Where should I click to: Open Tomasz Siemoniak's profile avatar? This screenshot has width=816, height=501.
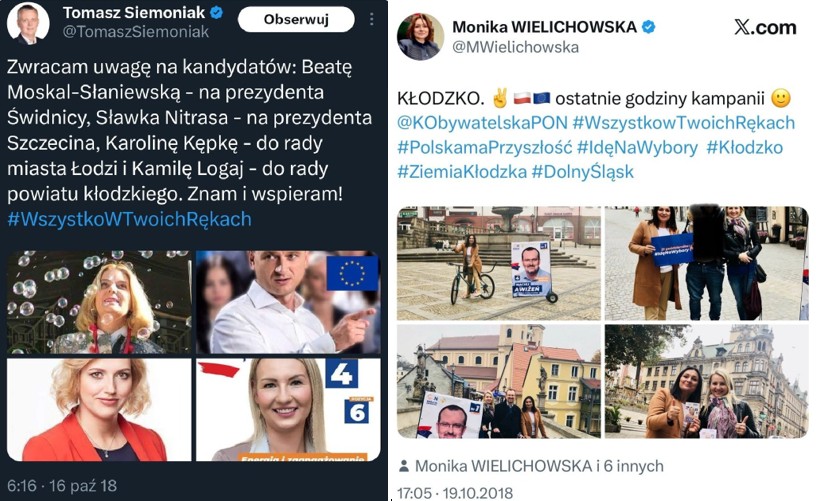point(28,24)
